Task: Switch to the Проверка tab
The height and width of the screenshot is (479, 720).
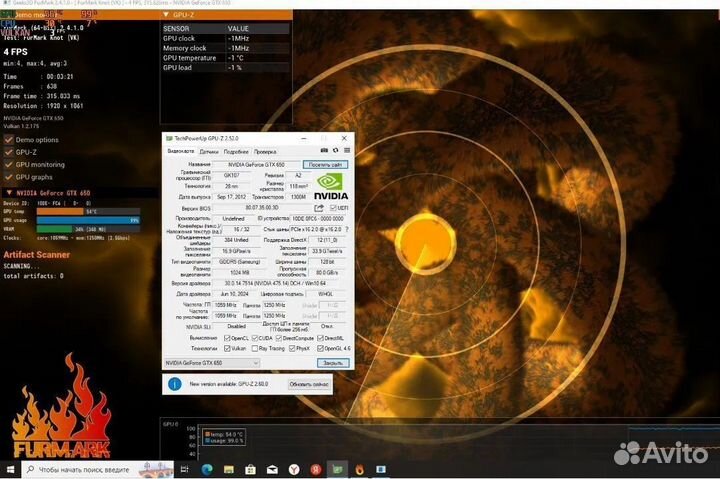Action: coord(265,152)
